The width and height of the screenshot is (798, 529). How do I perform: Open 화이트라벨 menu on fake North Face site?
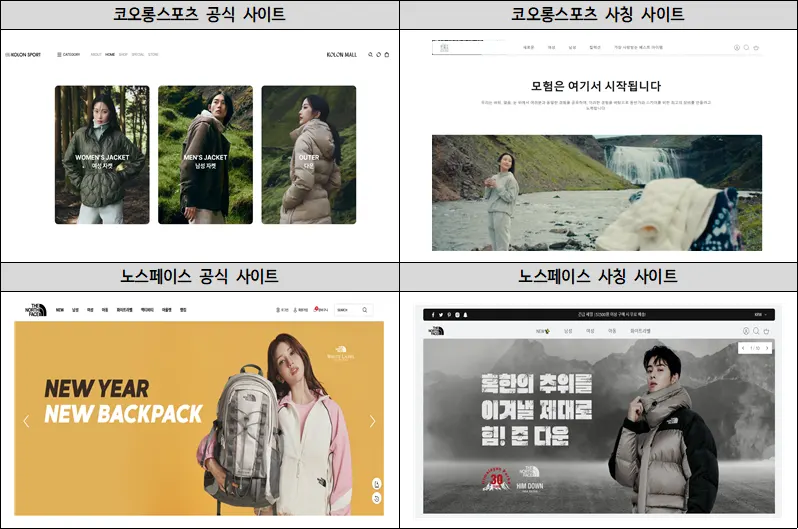tap(640, 331)
